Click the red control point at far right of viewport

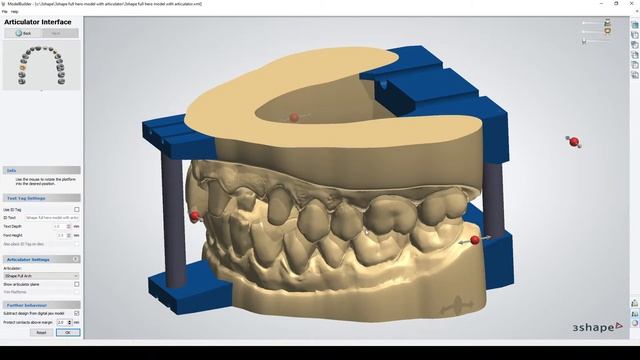tap(574, 142)
